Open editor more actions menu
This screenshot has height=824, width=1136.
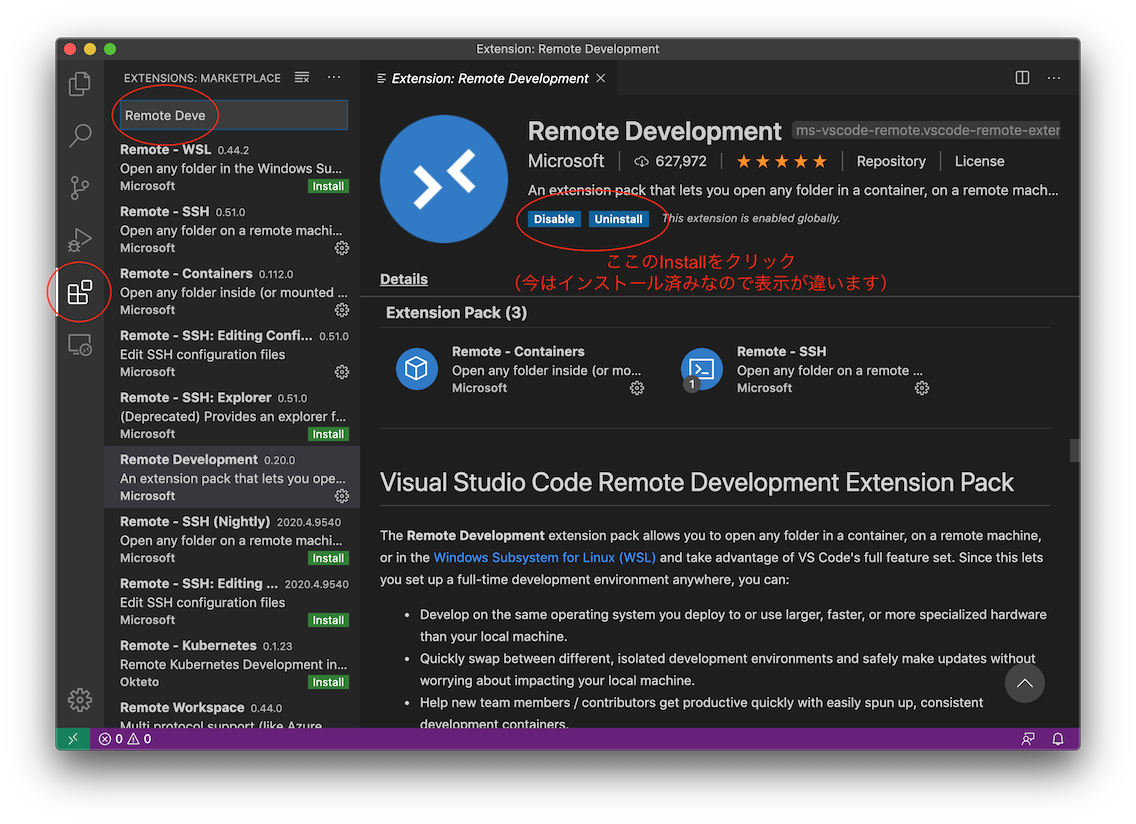1054,78
